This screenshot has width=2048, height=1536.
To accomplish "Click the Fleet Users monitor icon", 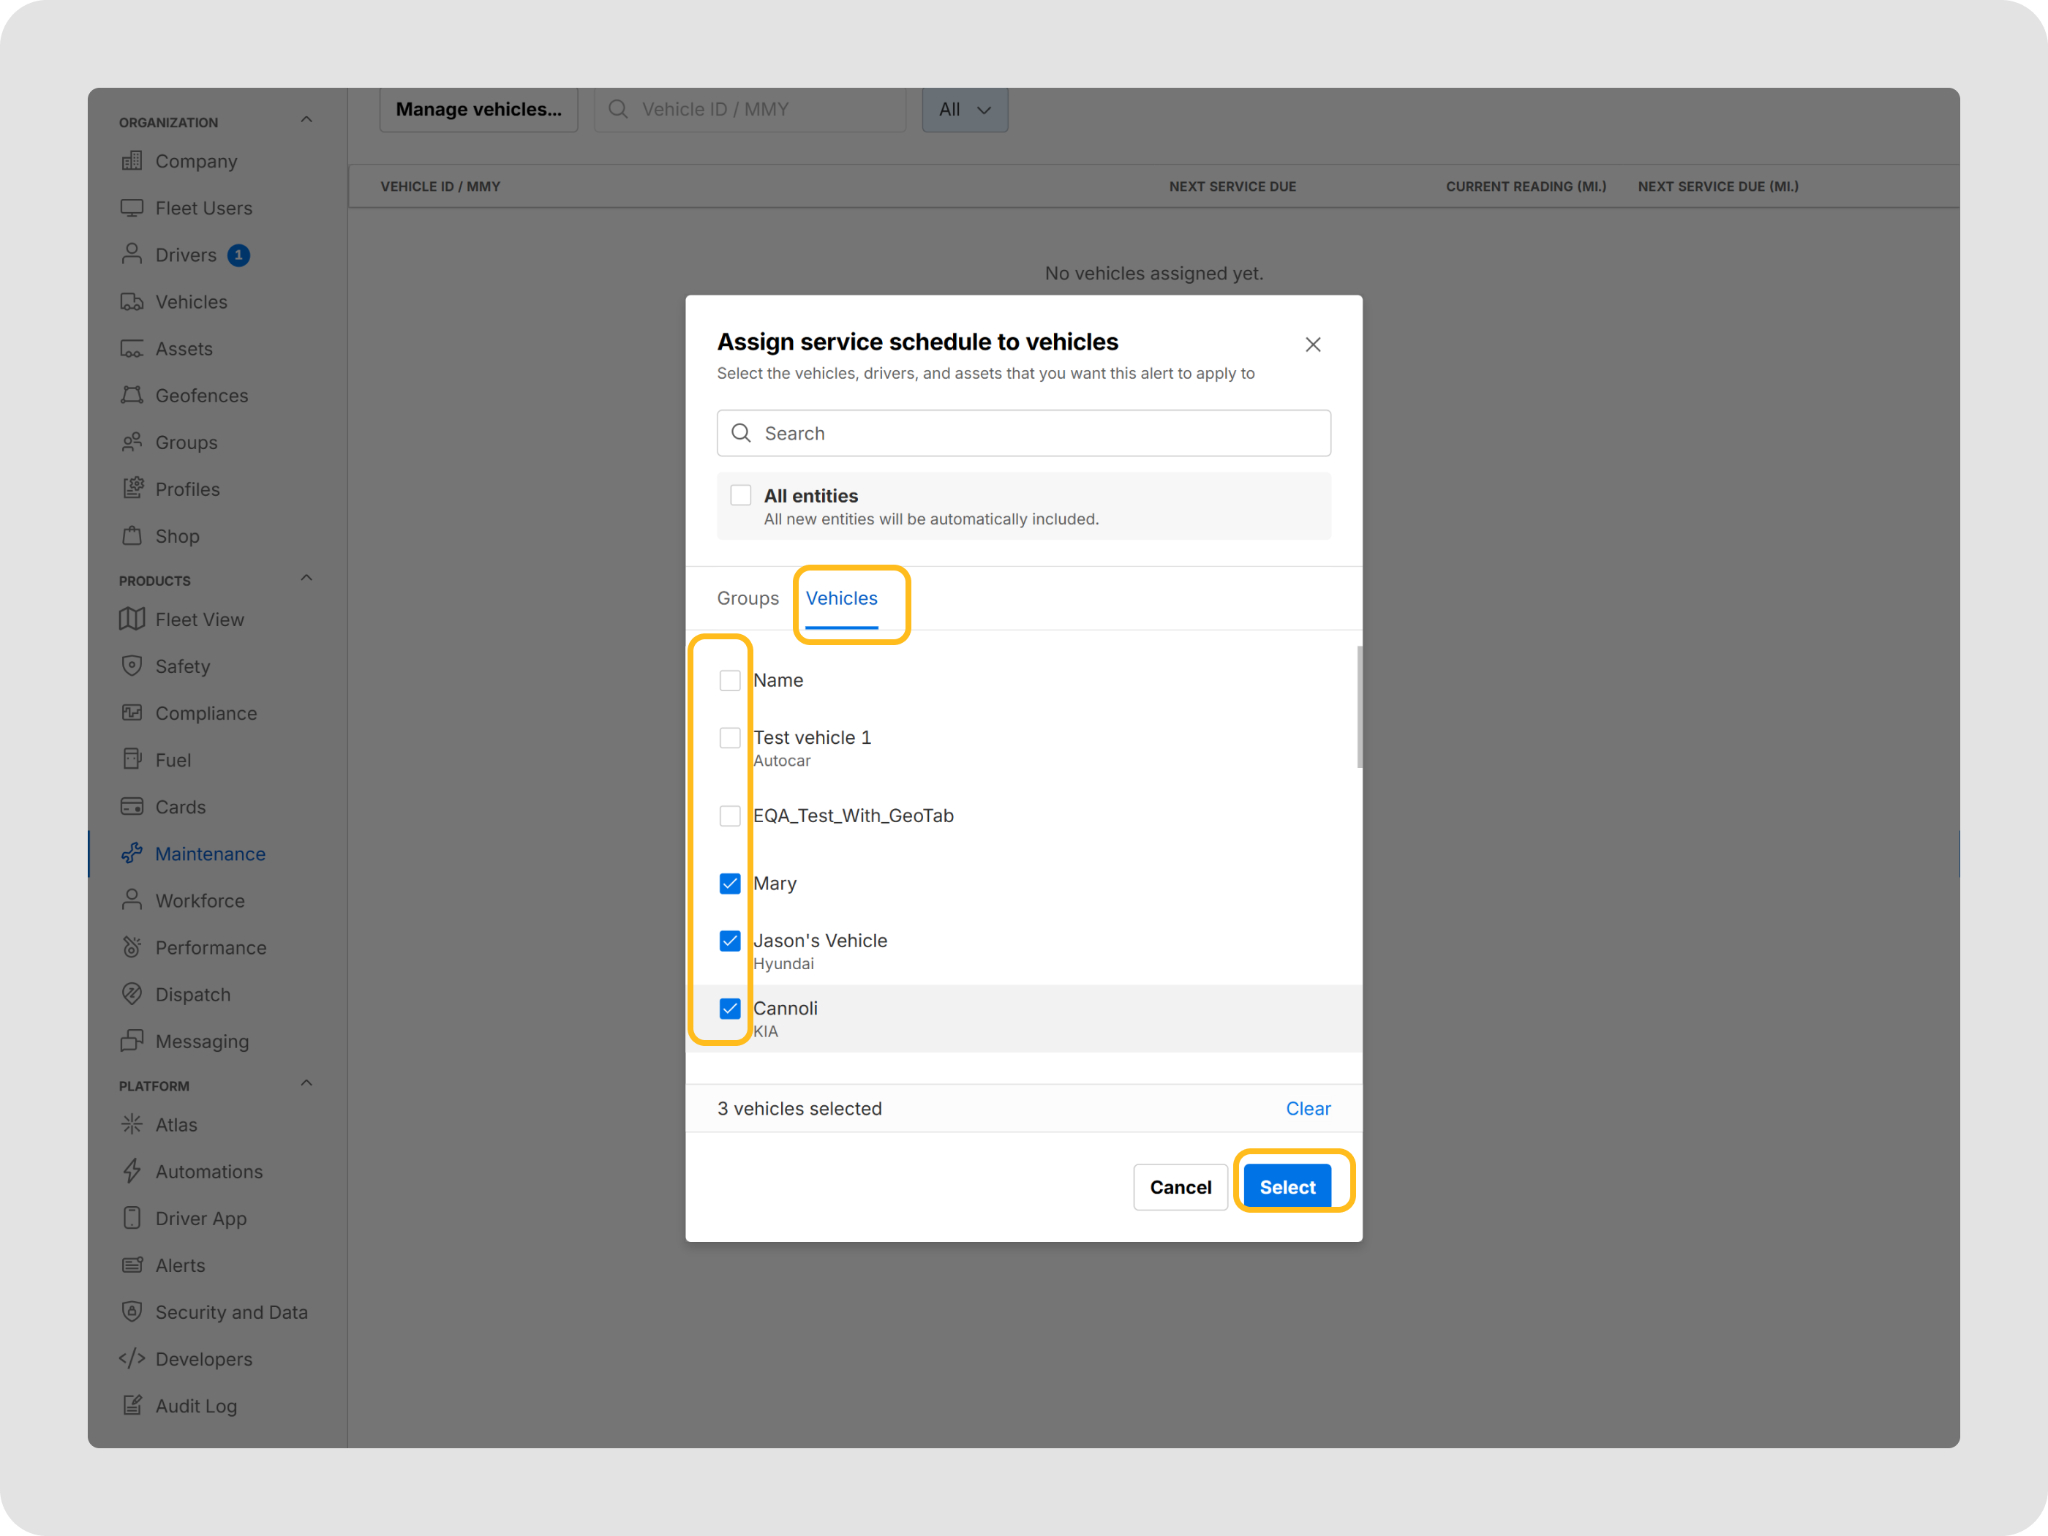I will (x=132, y=208).
